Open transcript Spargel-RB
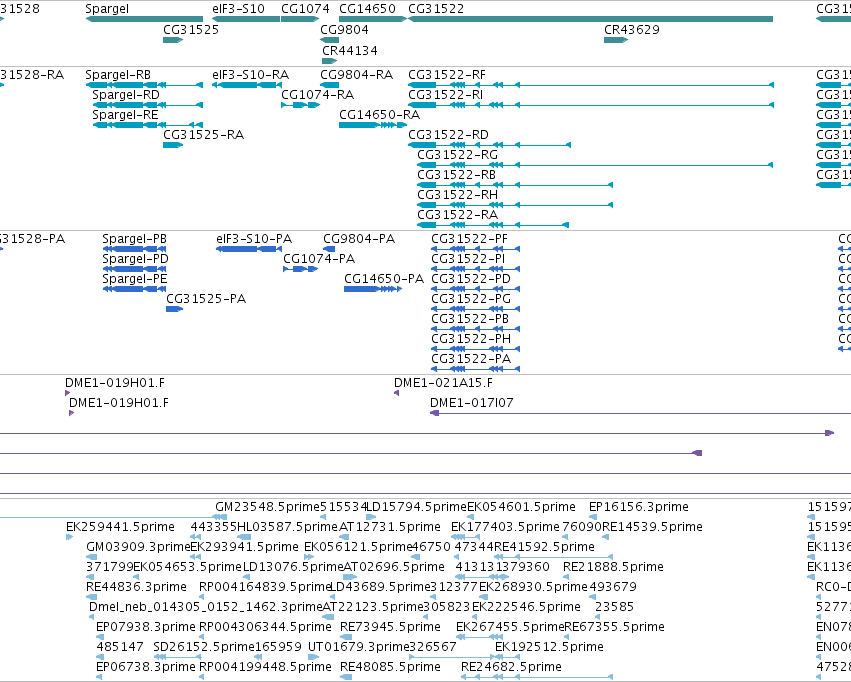 [118, 75]
